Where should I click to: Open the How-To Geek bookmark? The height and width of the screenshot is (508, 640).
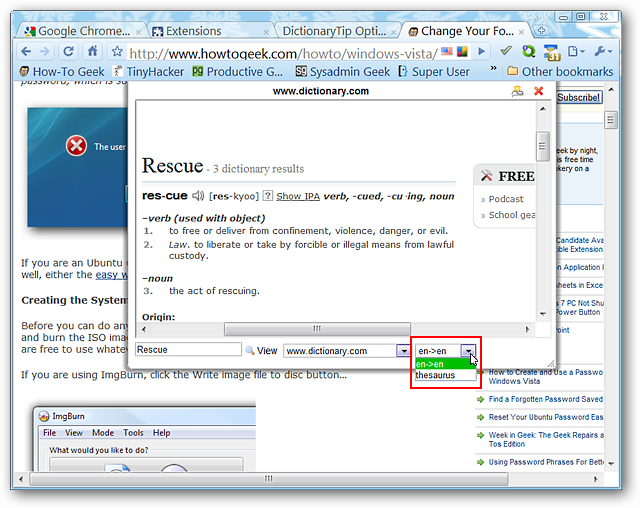click(60, 72)
